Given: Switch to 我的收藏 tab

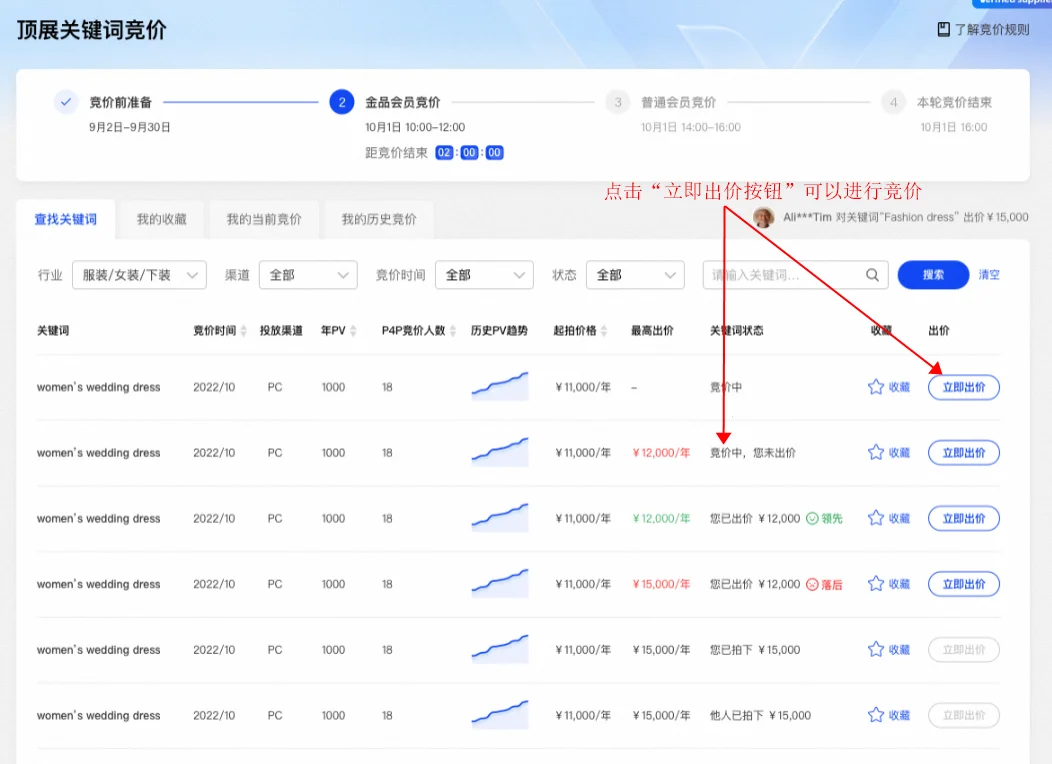Looking at the screenshot, I should pos(162,220).
